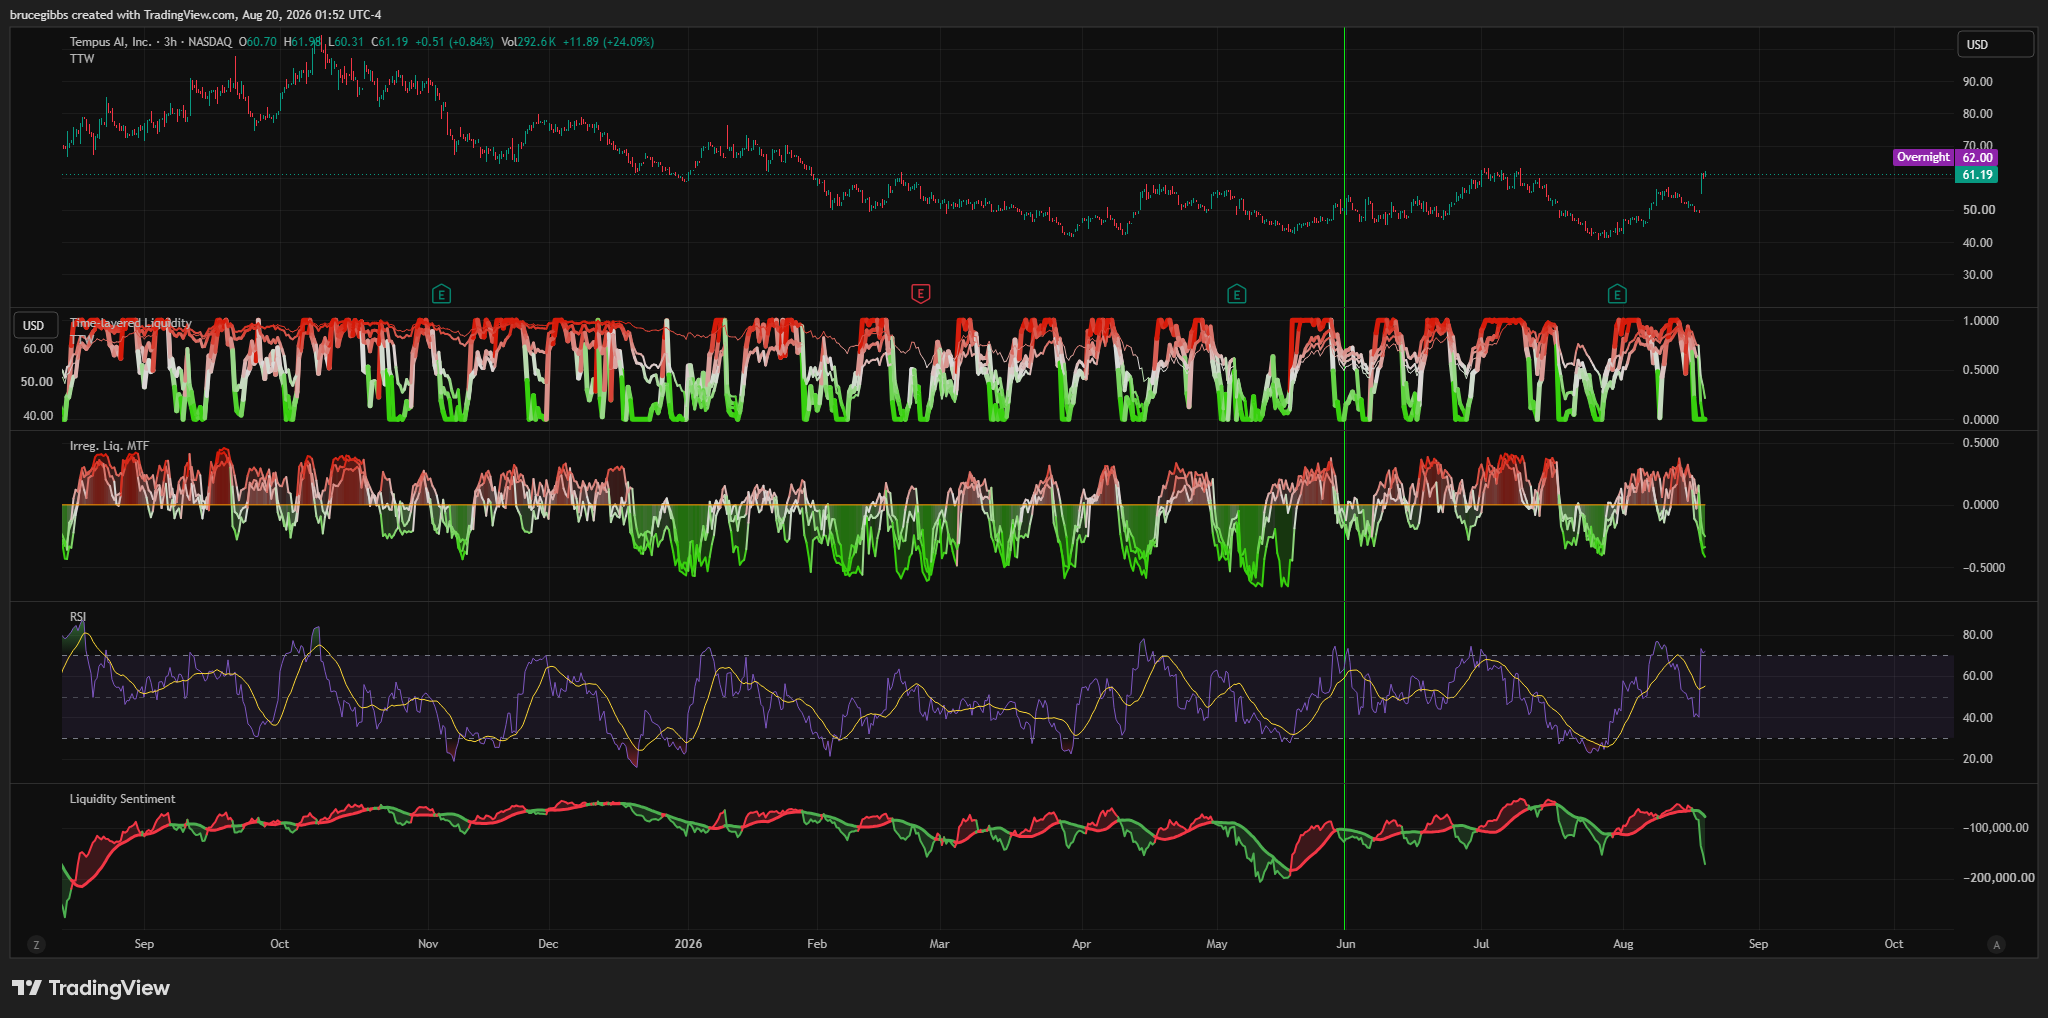Click the Irreg. Liq. MTF indicator title
Viewport: 2048px width, 1018px height.
[109, 446]
